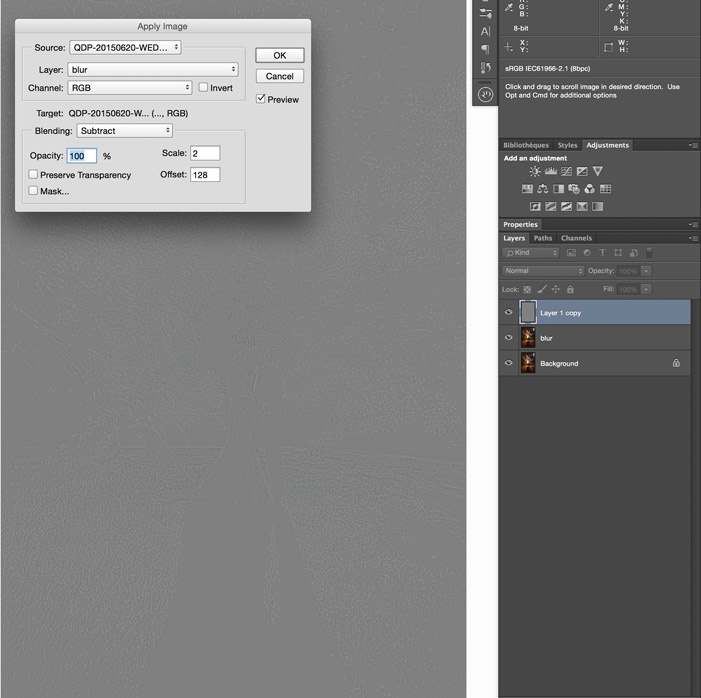Click the Offset input field
701x698 pixels.
(204, 175)
